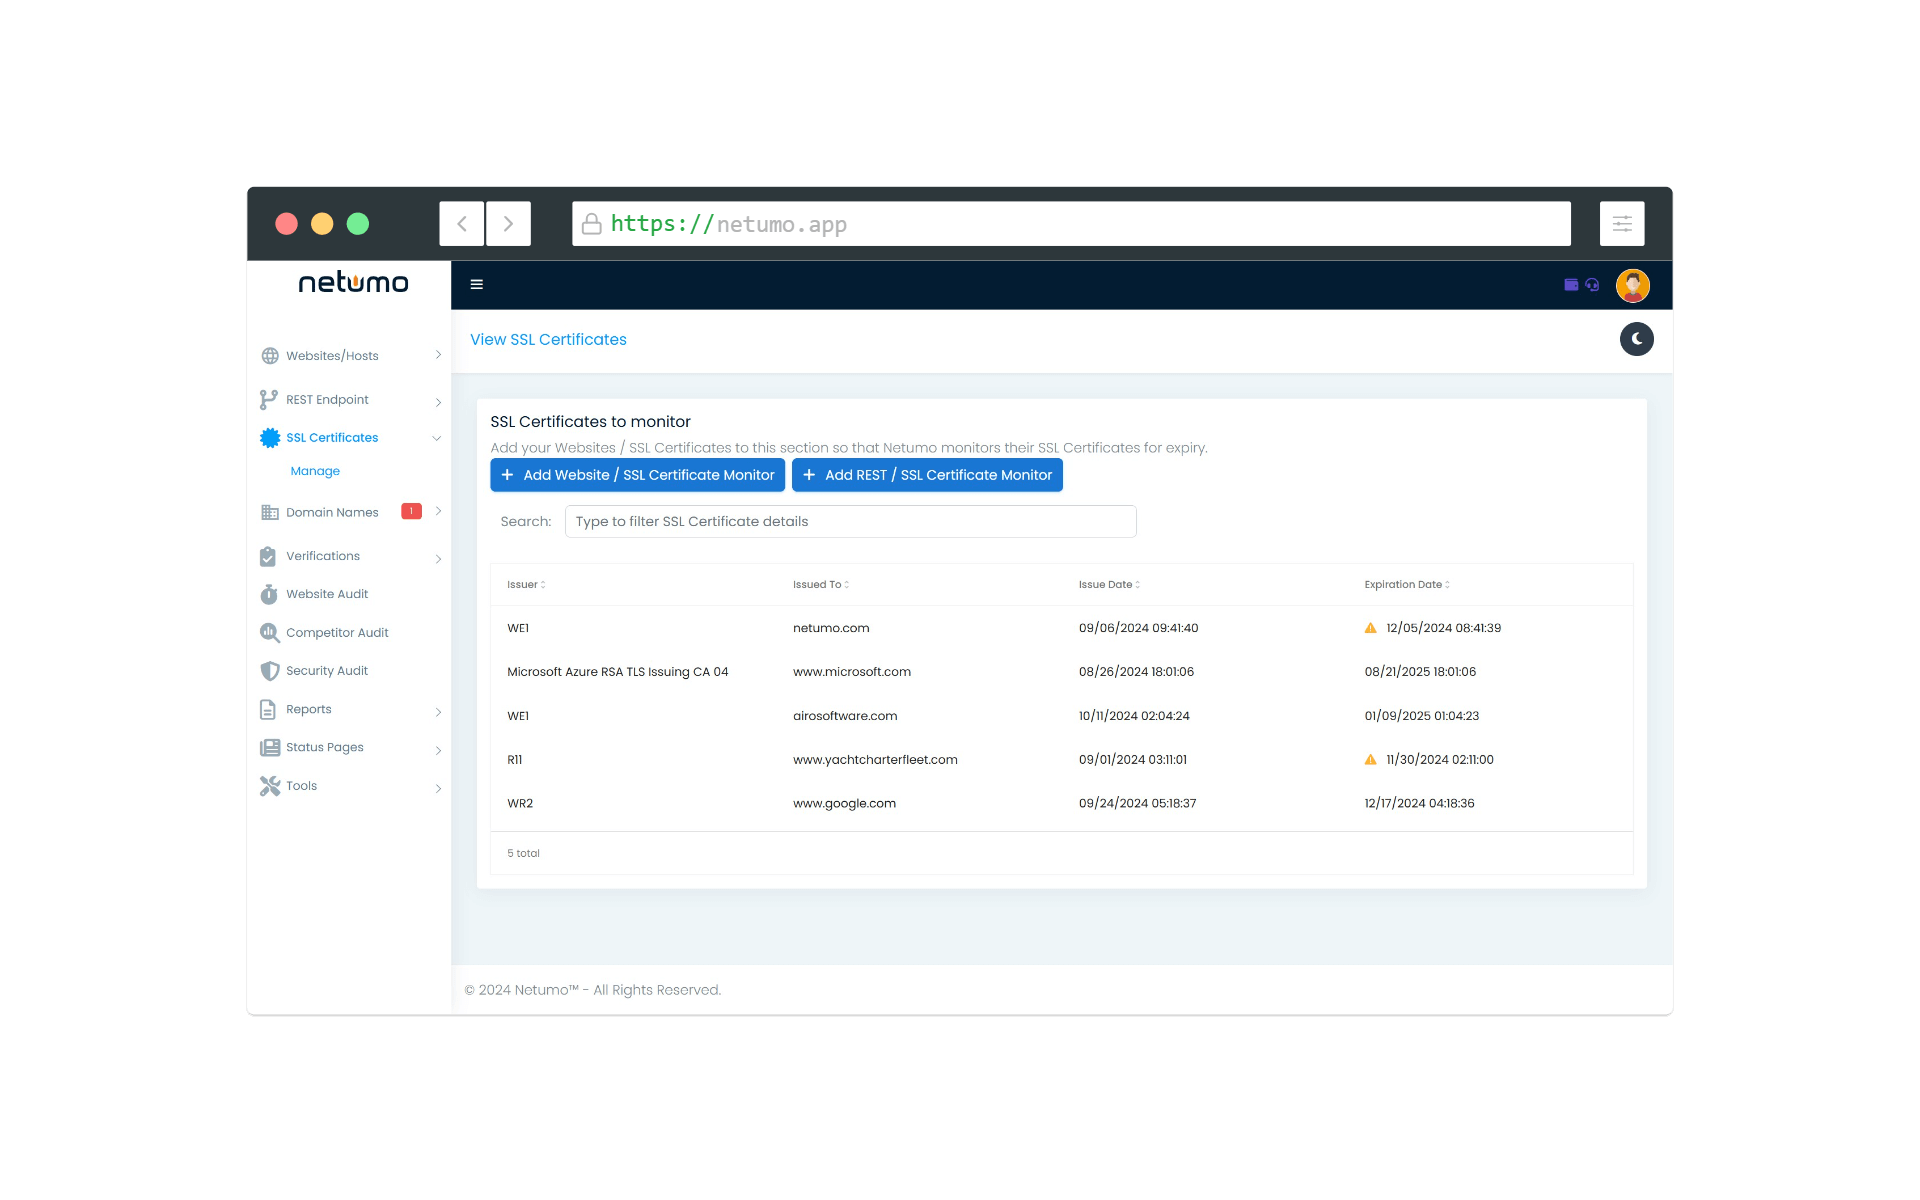Click the red Domain Names notification badge

pyautogui.click(x=411, y=511)
